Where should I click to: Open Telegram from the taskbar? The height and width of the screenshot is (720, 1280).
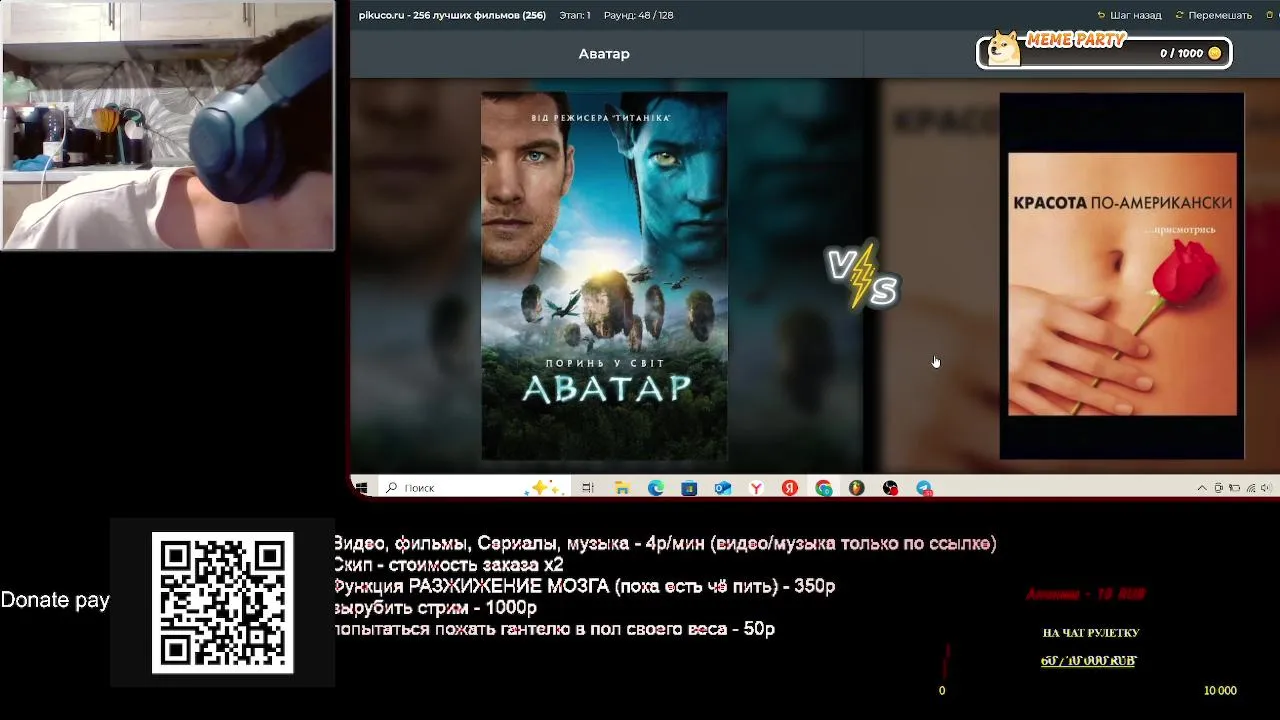(924, 488)
